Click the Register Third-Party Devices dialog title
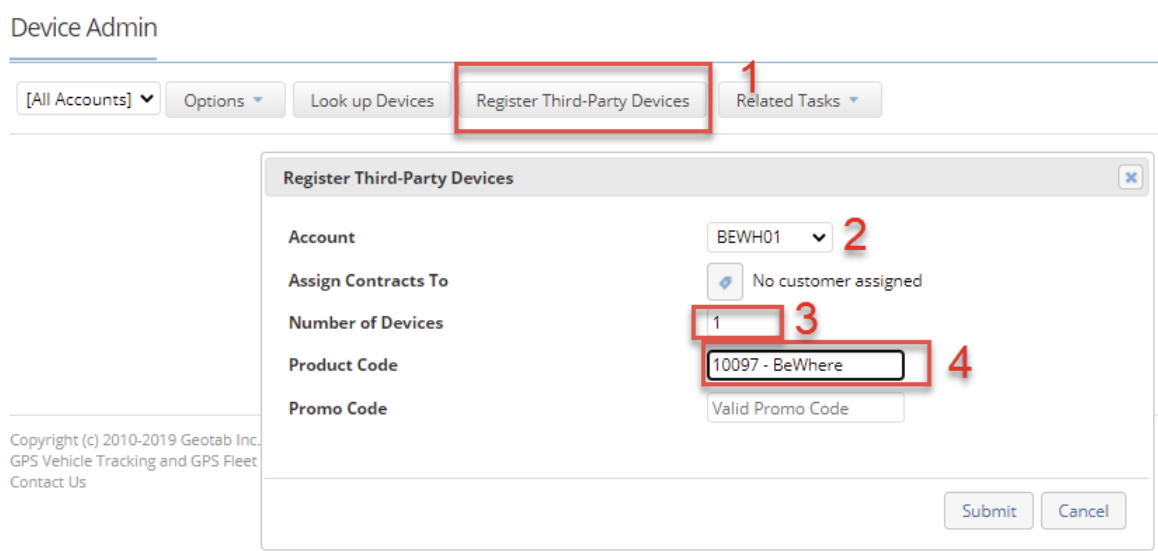 [398, 178]
